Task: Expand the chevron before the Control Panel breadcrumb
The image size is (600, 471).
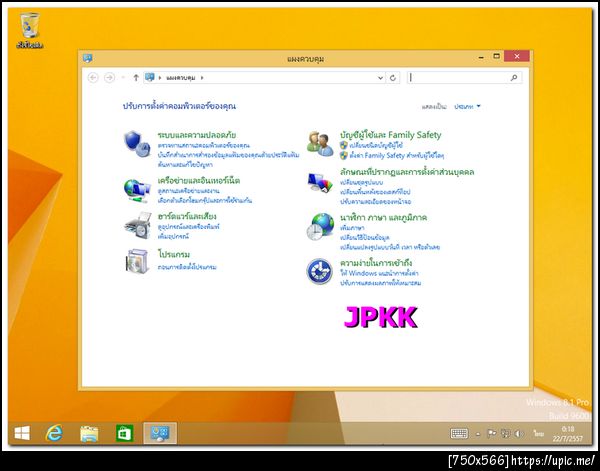Action: pyautogui.click(x=160, y=78)
